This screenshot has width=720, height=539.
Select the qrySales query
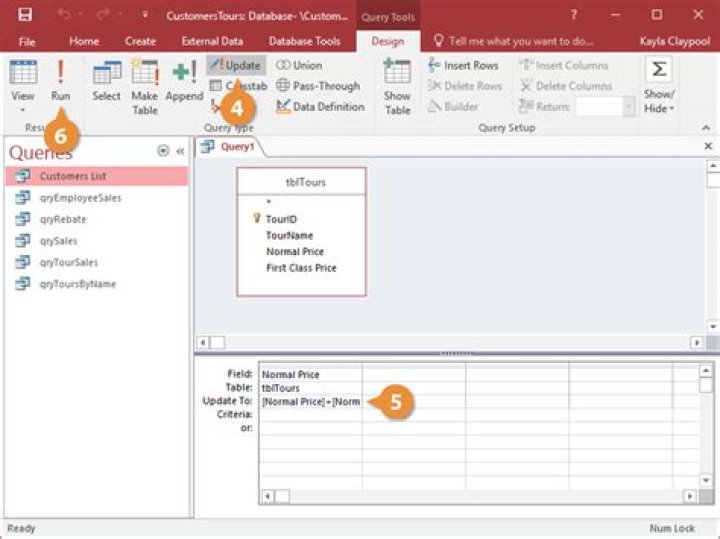pos(97,241)
